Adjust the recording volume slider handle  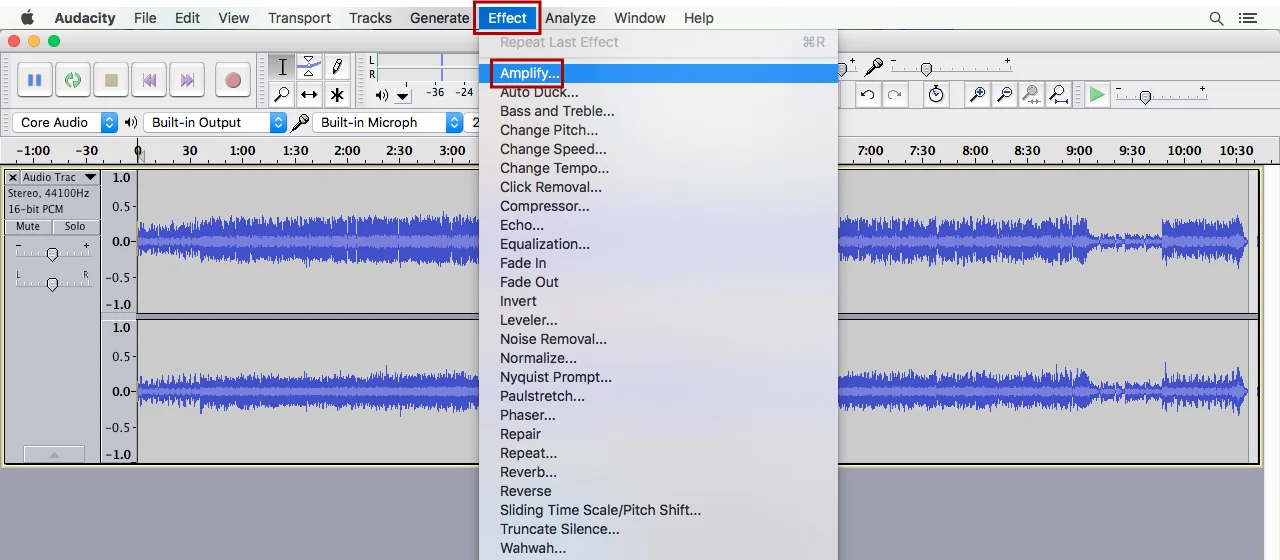click(x=927, y=69)
